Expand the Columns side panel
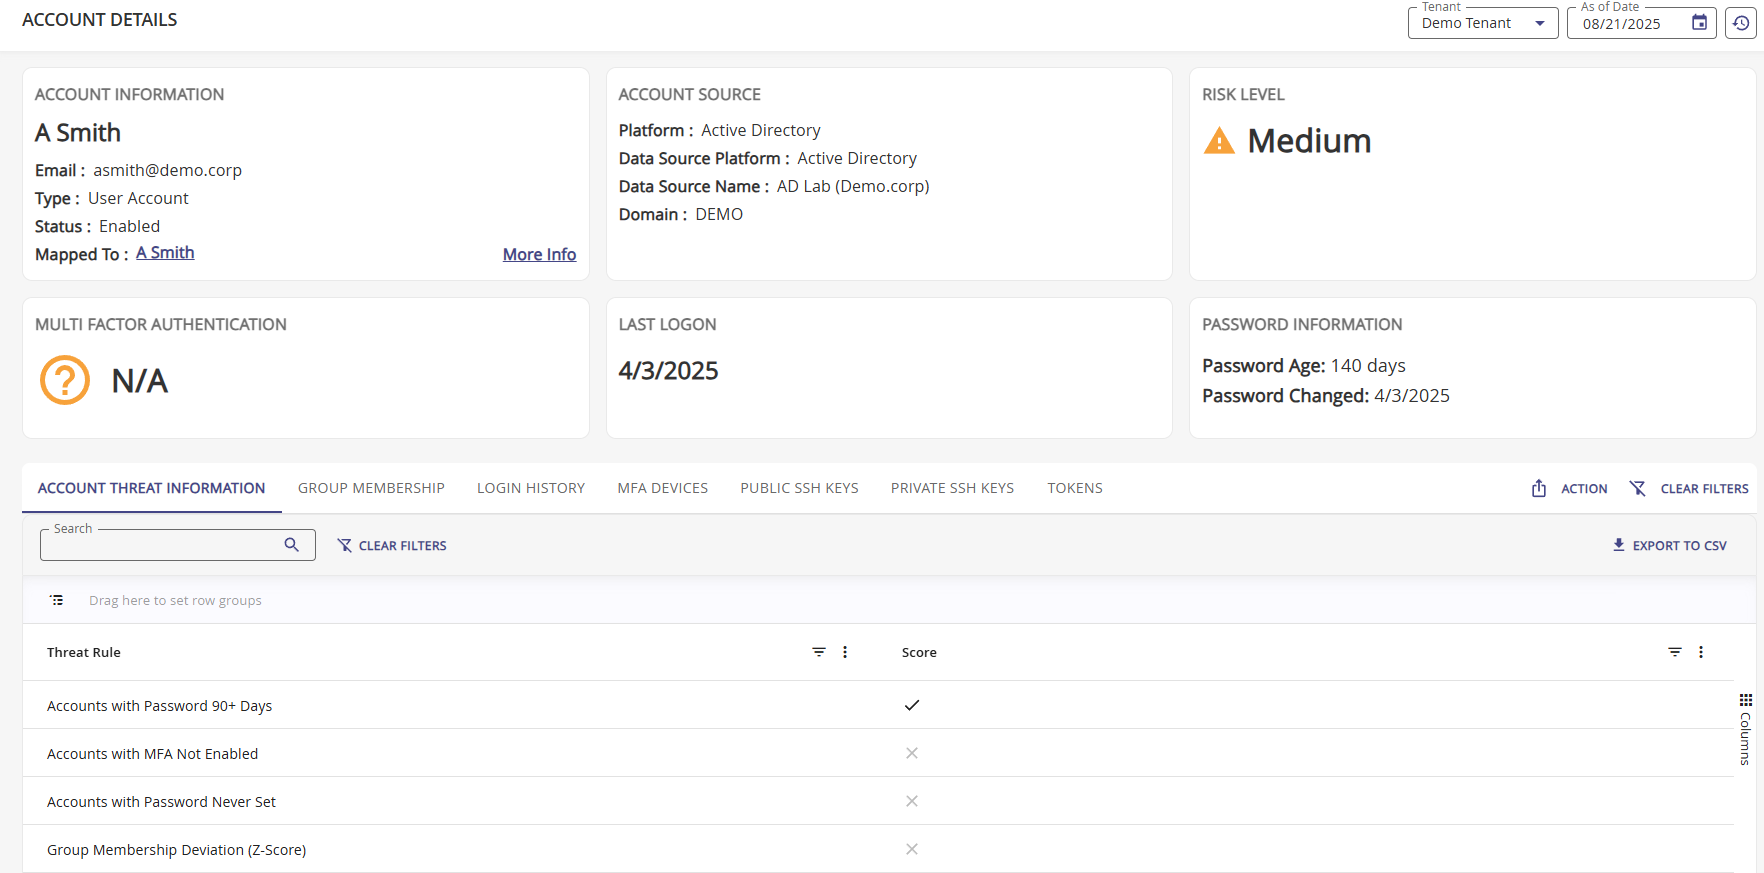 tap(1745, 730)
